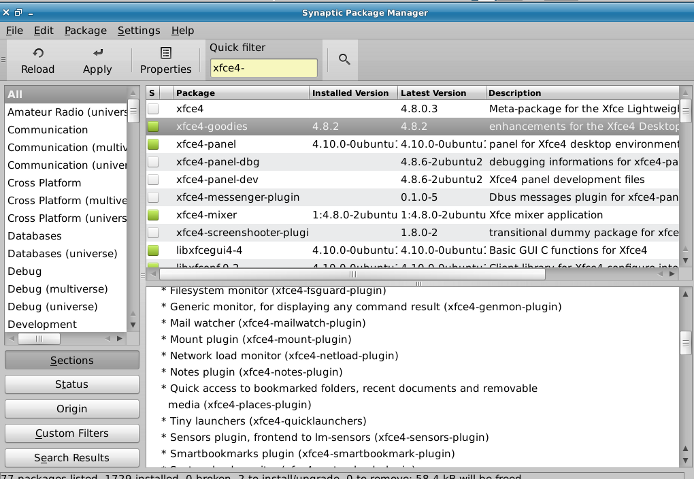Click package list horizontal scrollbar thumb
This screenshot has height=479, width=694.
click(353, 274)
